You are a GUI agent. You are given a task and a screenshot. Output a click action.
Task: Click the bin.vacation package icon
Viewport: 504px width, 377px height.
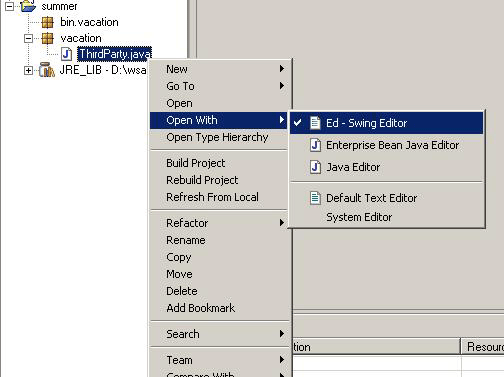click(47, 22)
